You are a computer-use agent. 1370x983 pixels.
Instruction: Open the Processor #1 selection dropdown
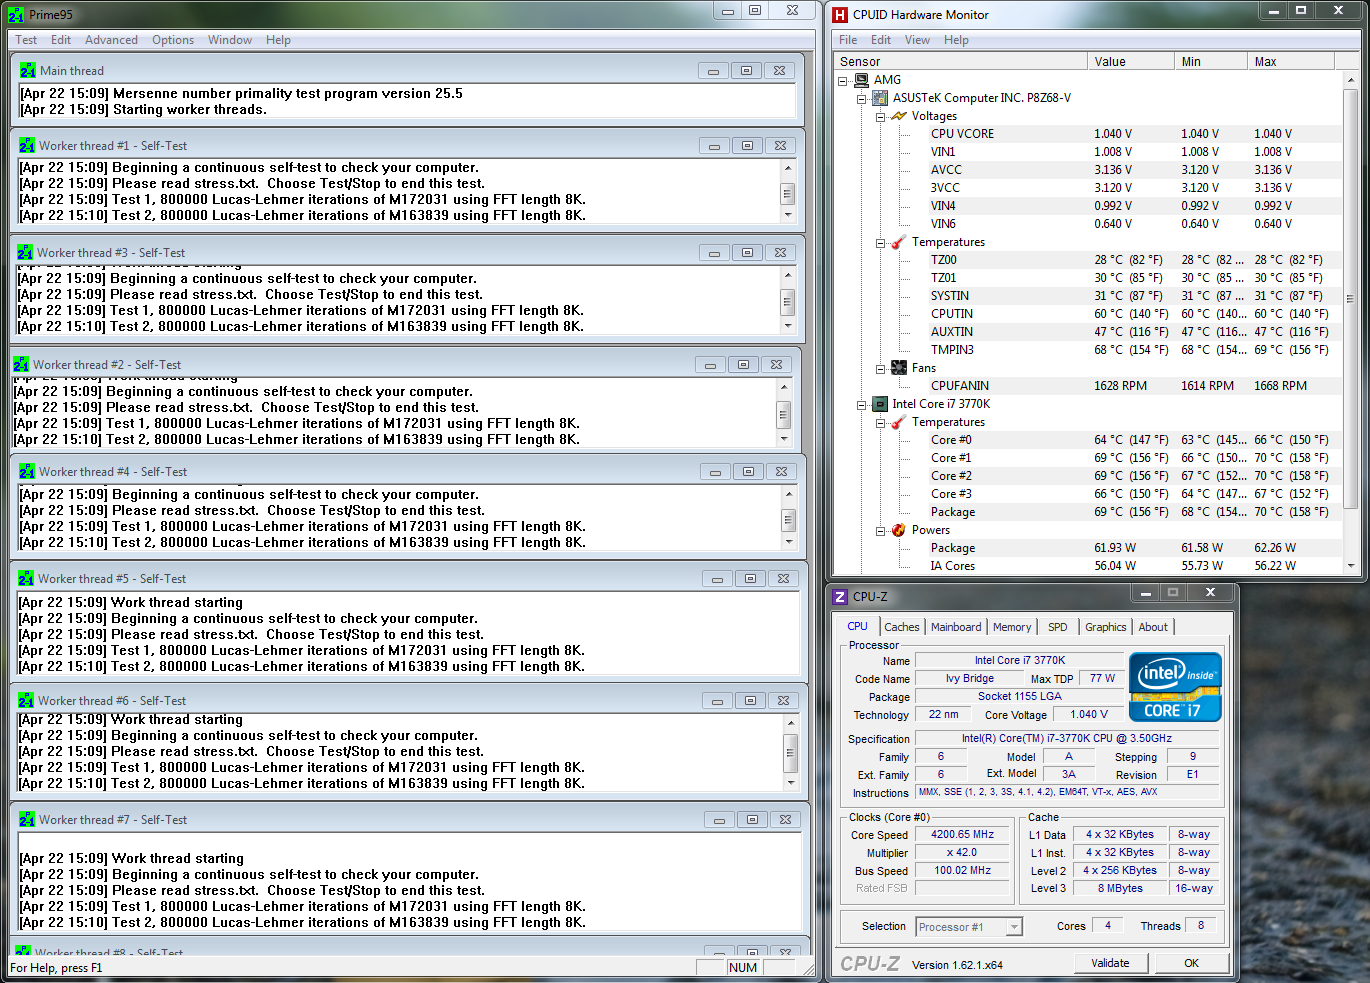[x=1014, y=927]
